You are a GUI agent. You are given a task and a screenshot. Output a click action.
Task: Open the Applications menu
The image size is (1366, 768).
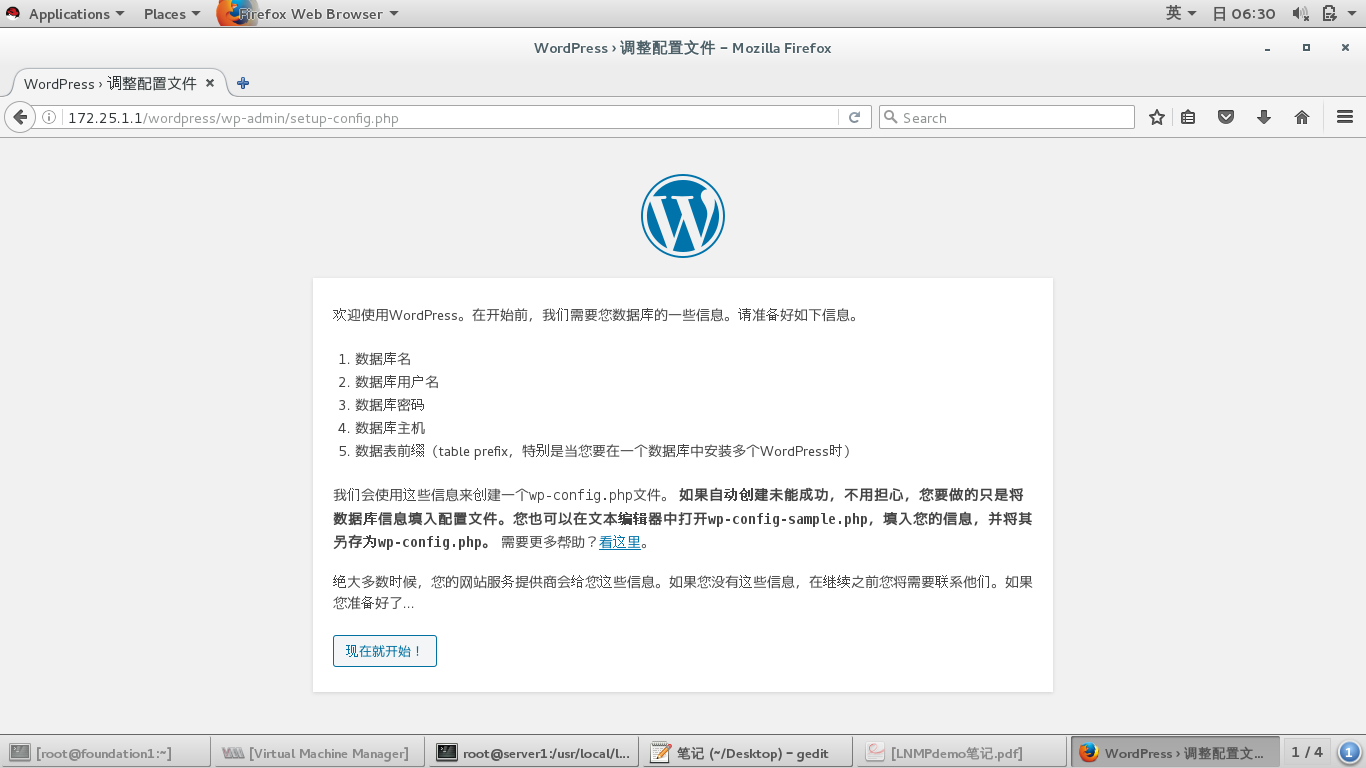coord(76,14)
